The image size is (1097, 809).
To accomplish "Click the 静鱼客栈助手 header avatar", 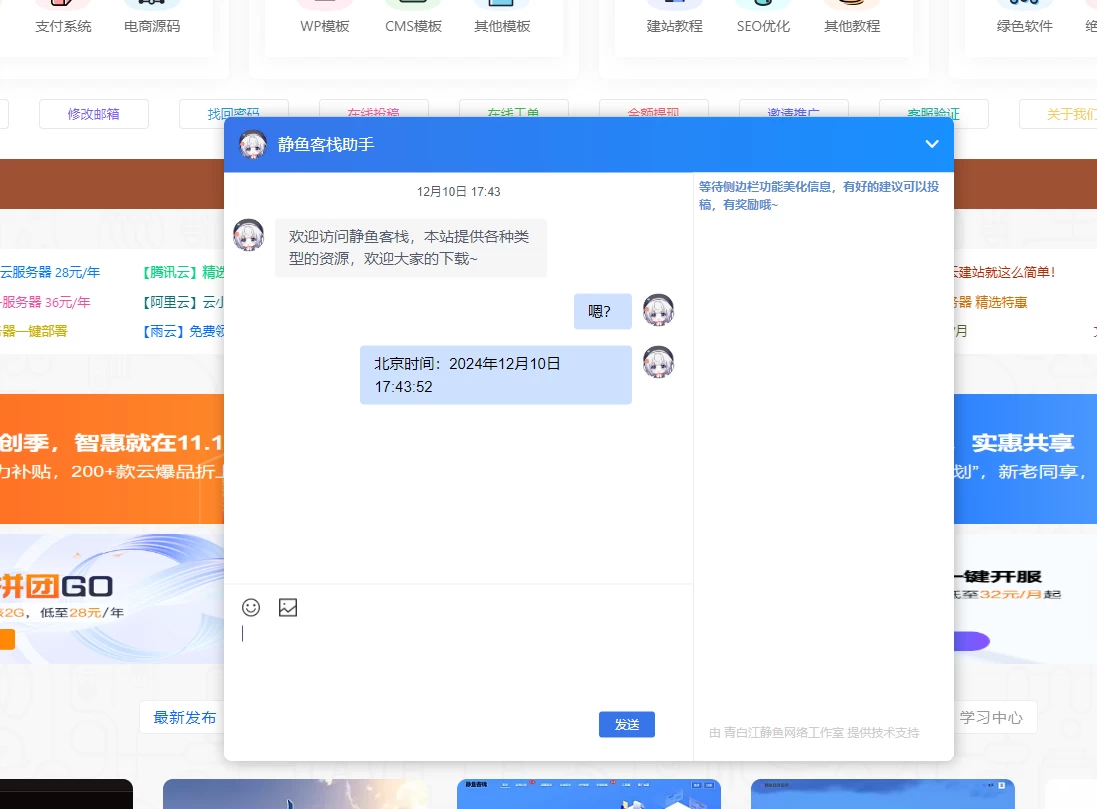I will [x=253, y=145].
